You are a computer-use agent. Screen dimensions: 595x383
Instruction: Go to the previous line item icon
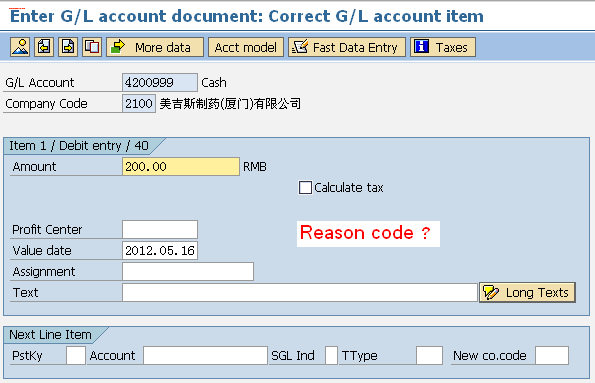coord(44,47)
